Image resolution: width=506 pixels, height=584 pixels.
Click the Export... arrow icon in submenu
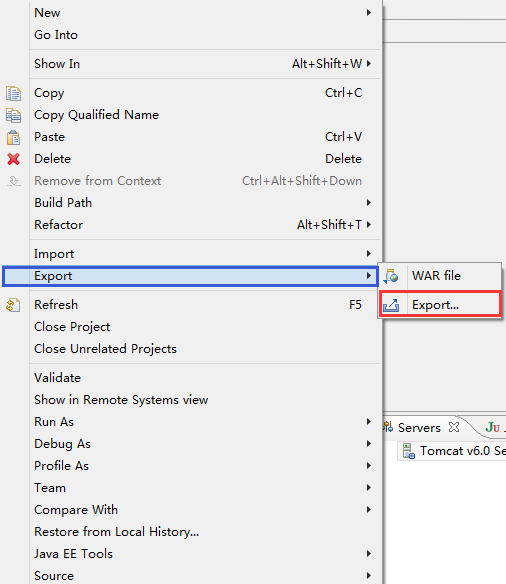391,305
